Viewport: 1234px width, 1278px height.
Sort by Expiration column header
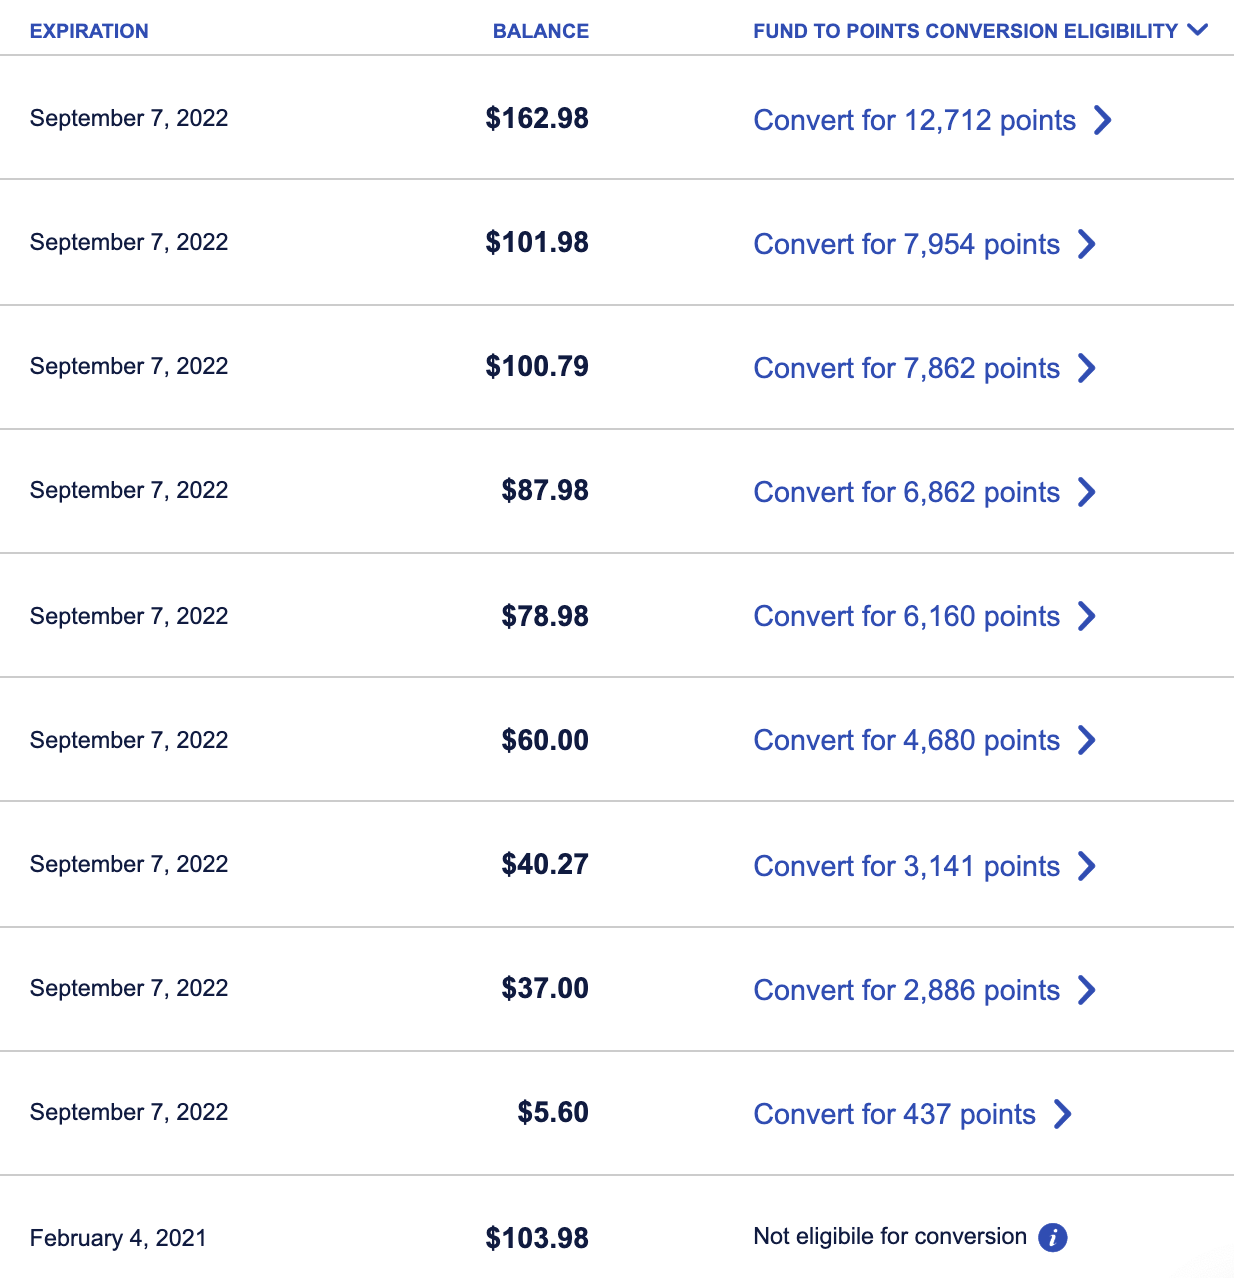89,31
